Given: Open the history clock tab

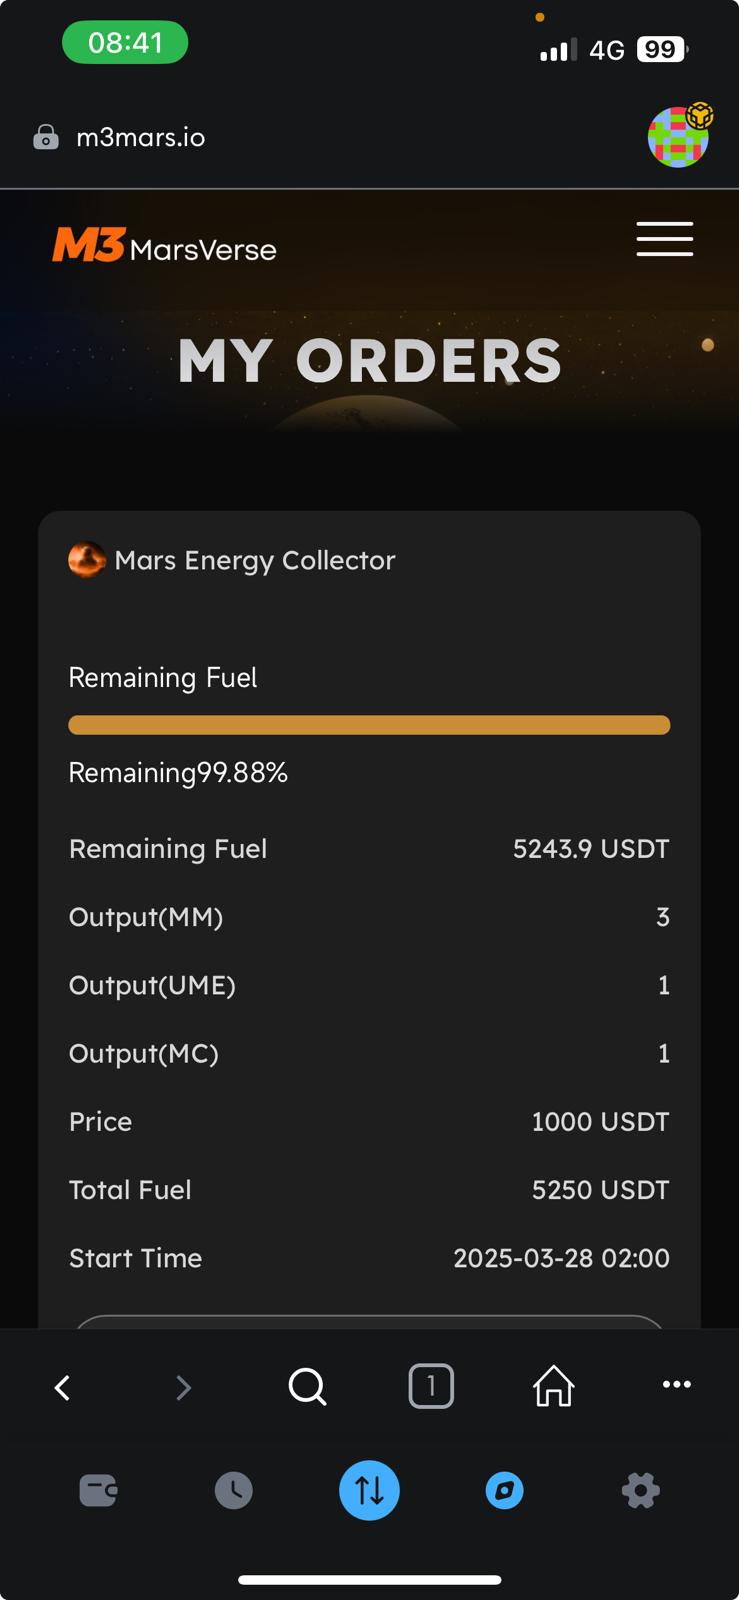Looking at the screenshot, I should pos(234,1491).
